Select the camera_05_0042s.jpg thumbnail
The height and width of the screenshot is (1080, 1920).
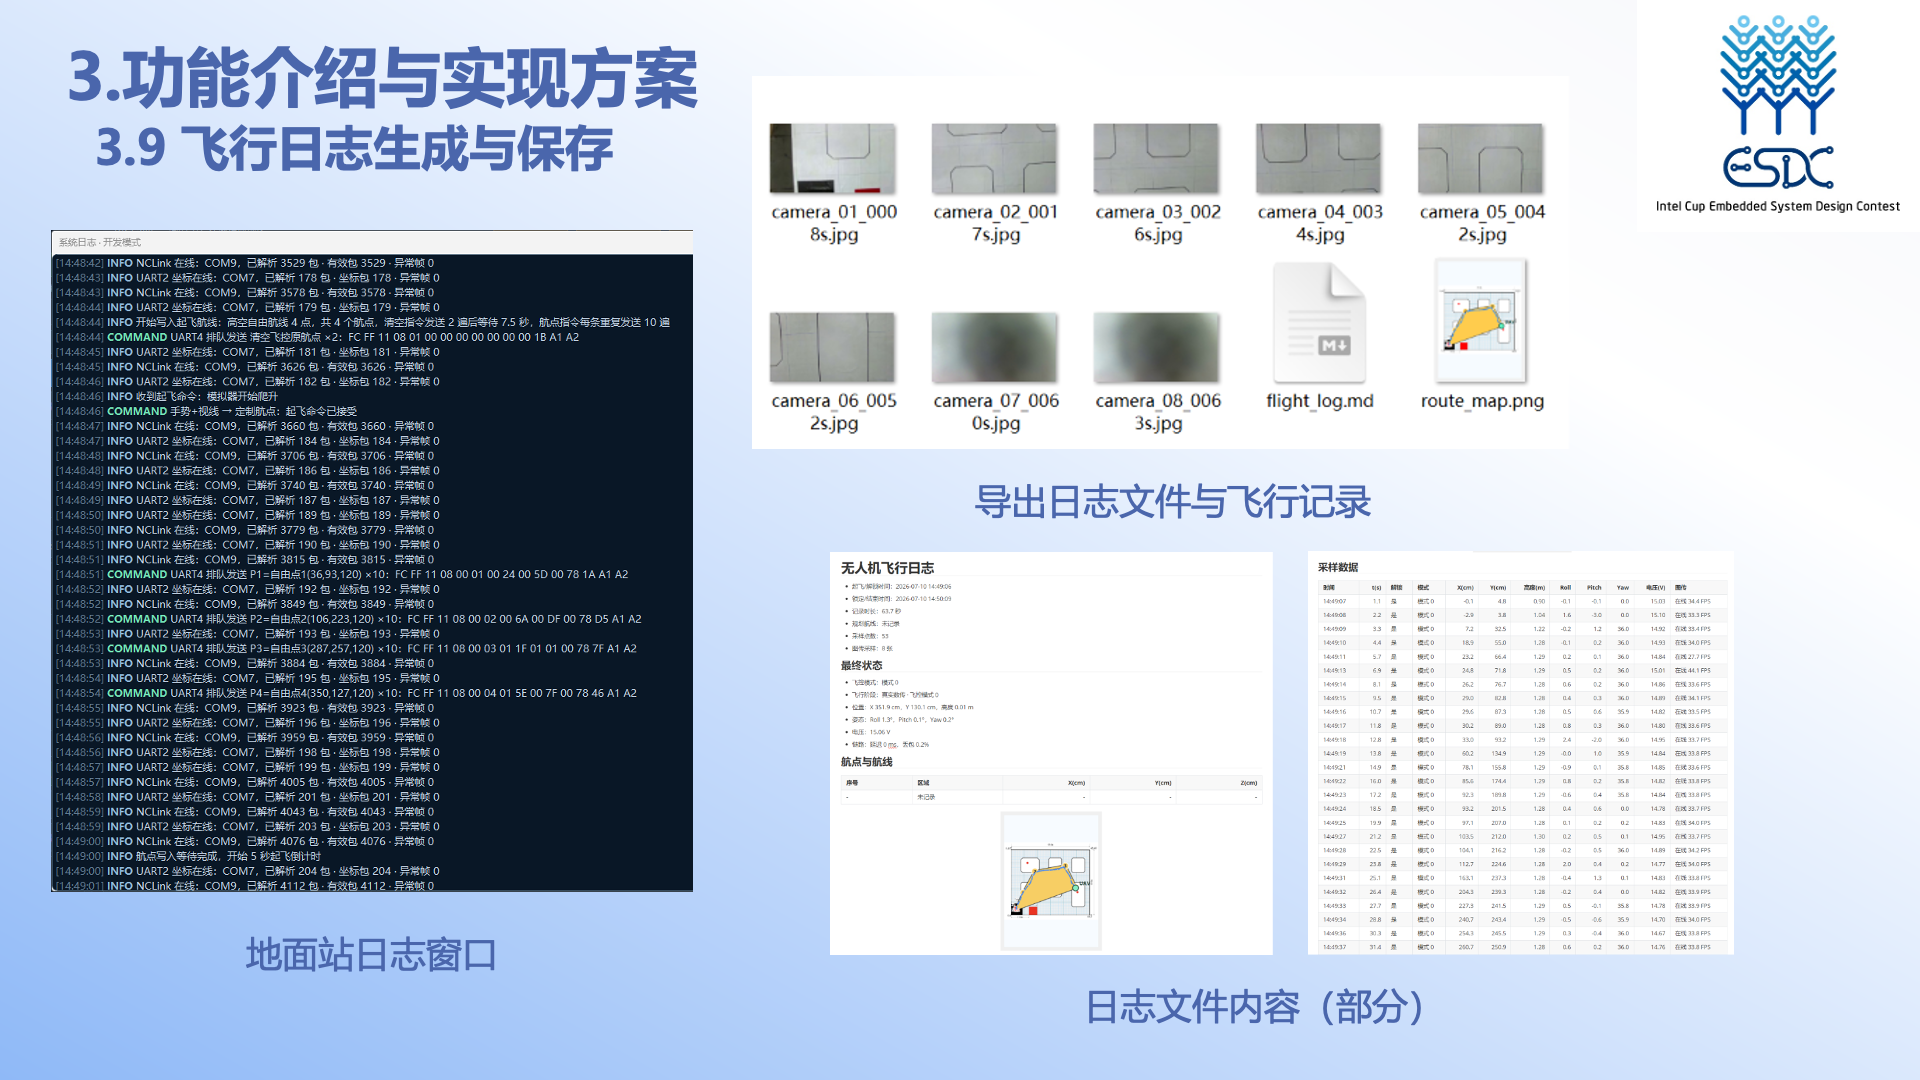pos(1481,158)
